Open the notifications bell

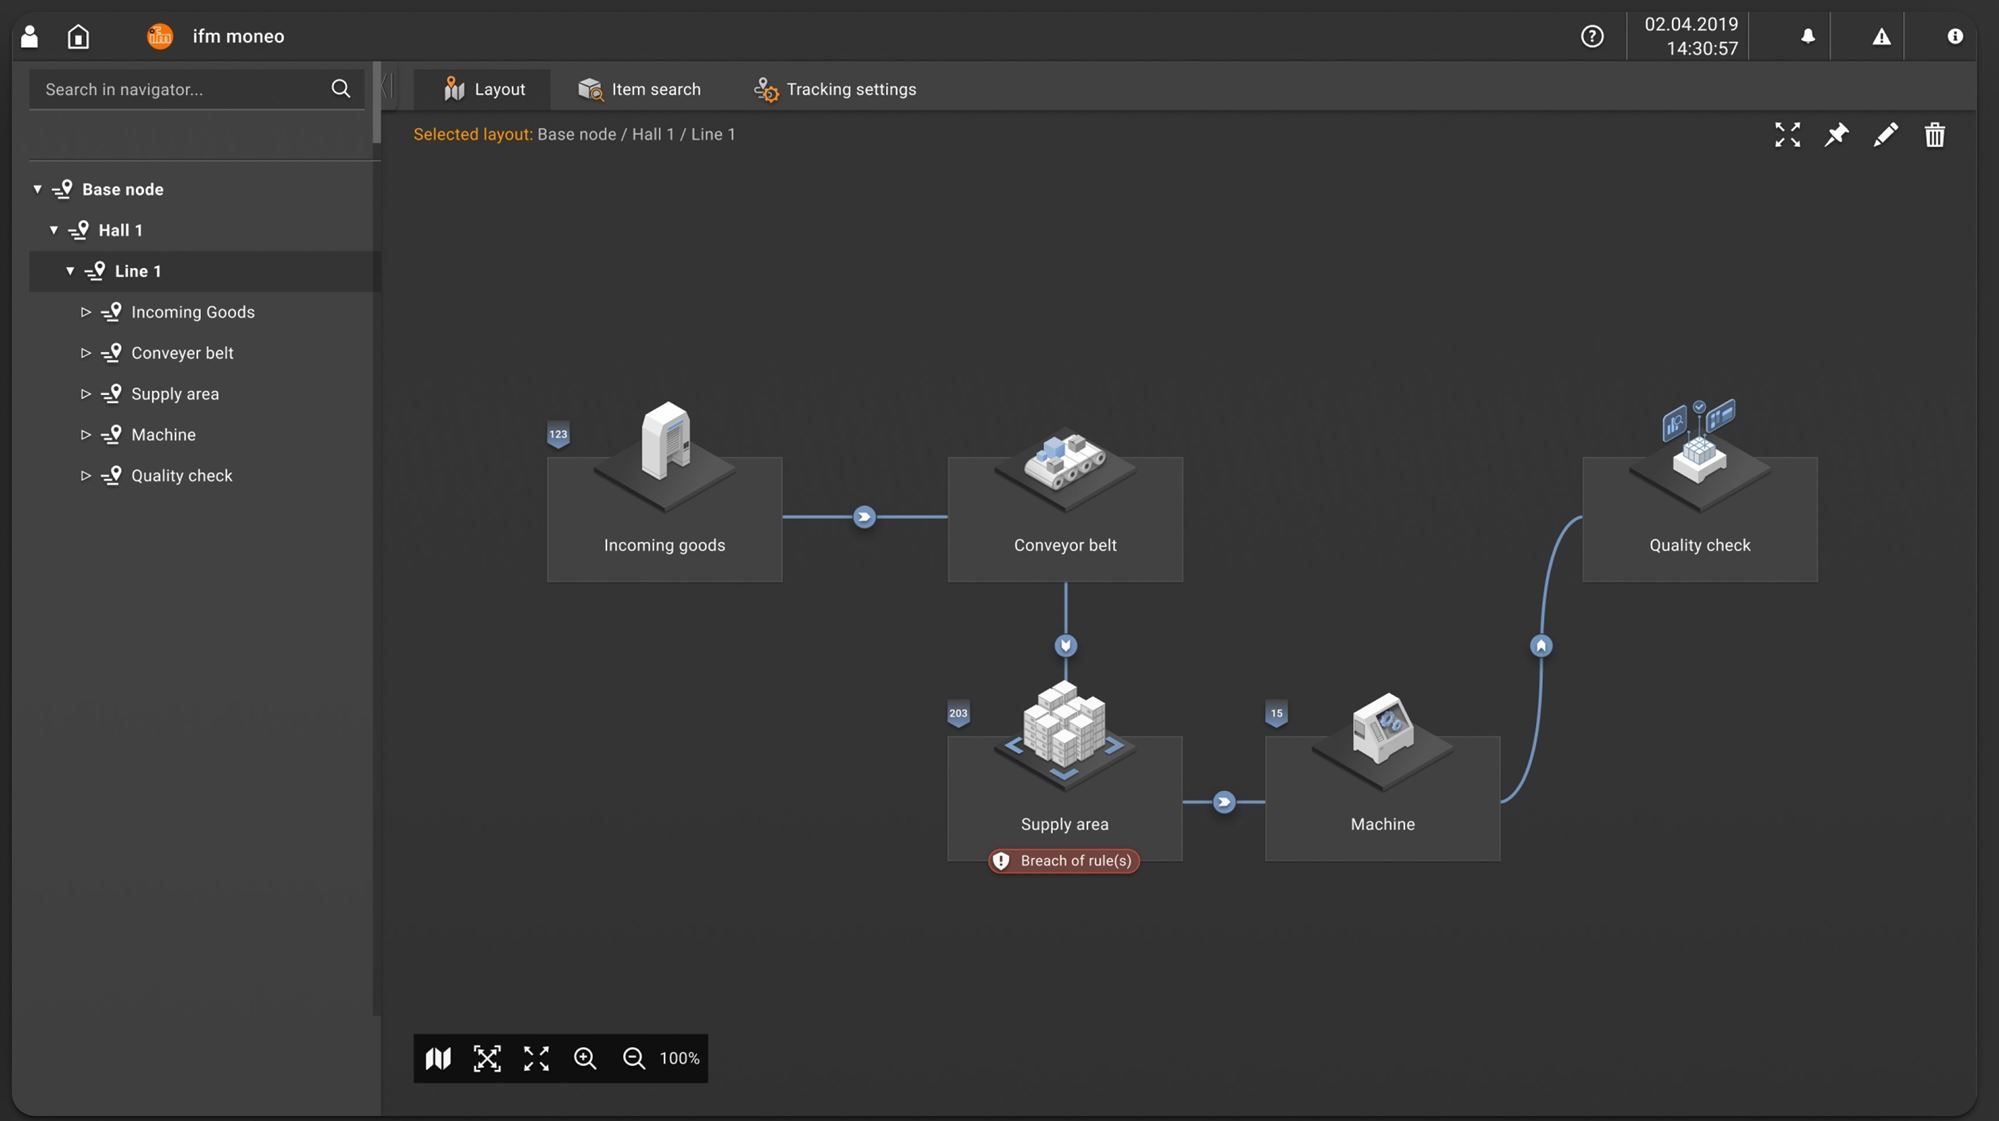[1808, 36]
